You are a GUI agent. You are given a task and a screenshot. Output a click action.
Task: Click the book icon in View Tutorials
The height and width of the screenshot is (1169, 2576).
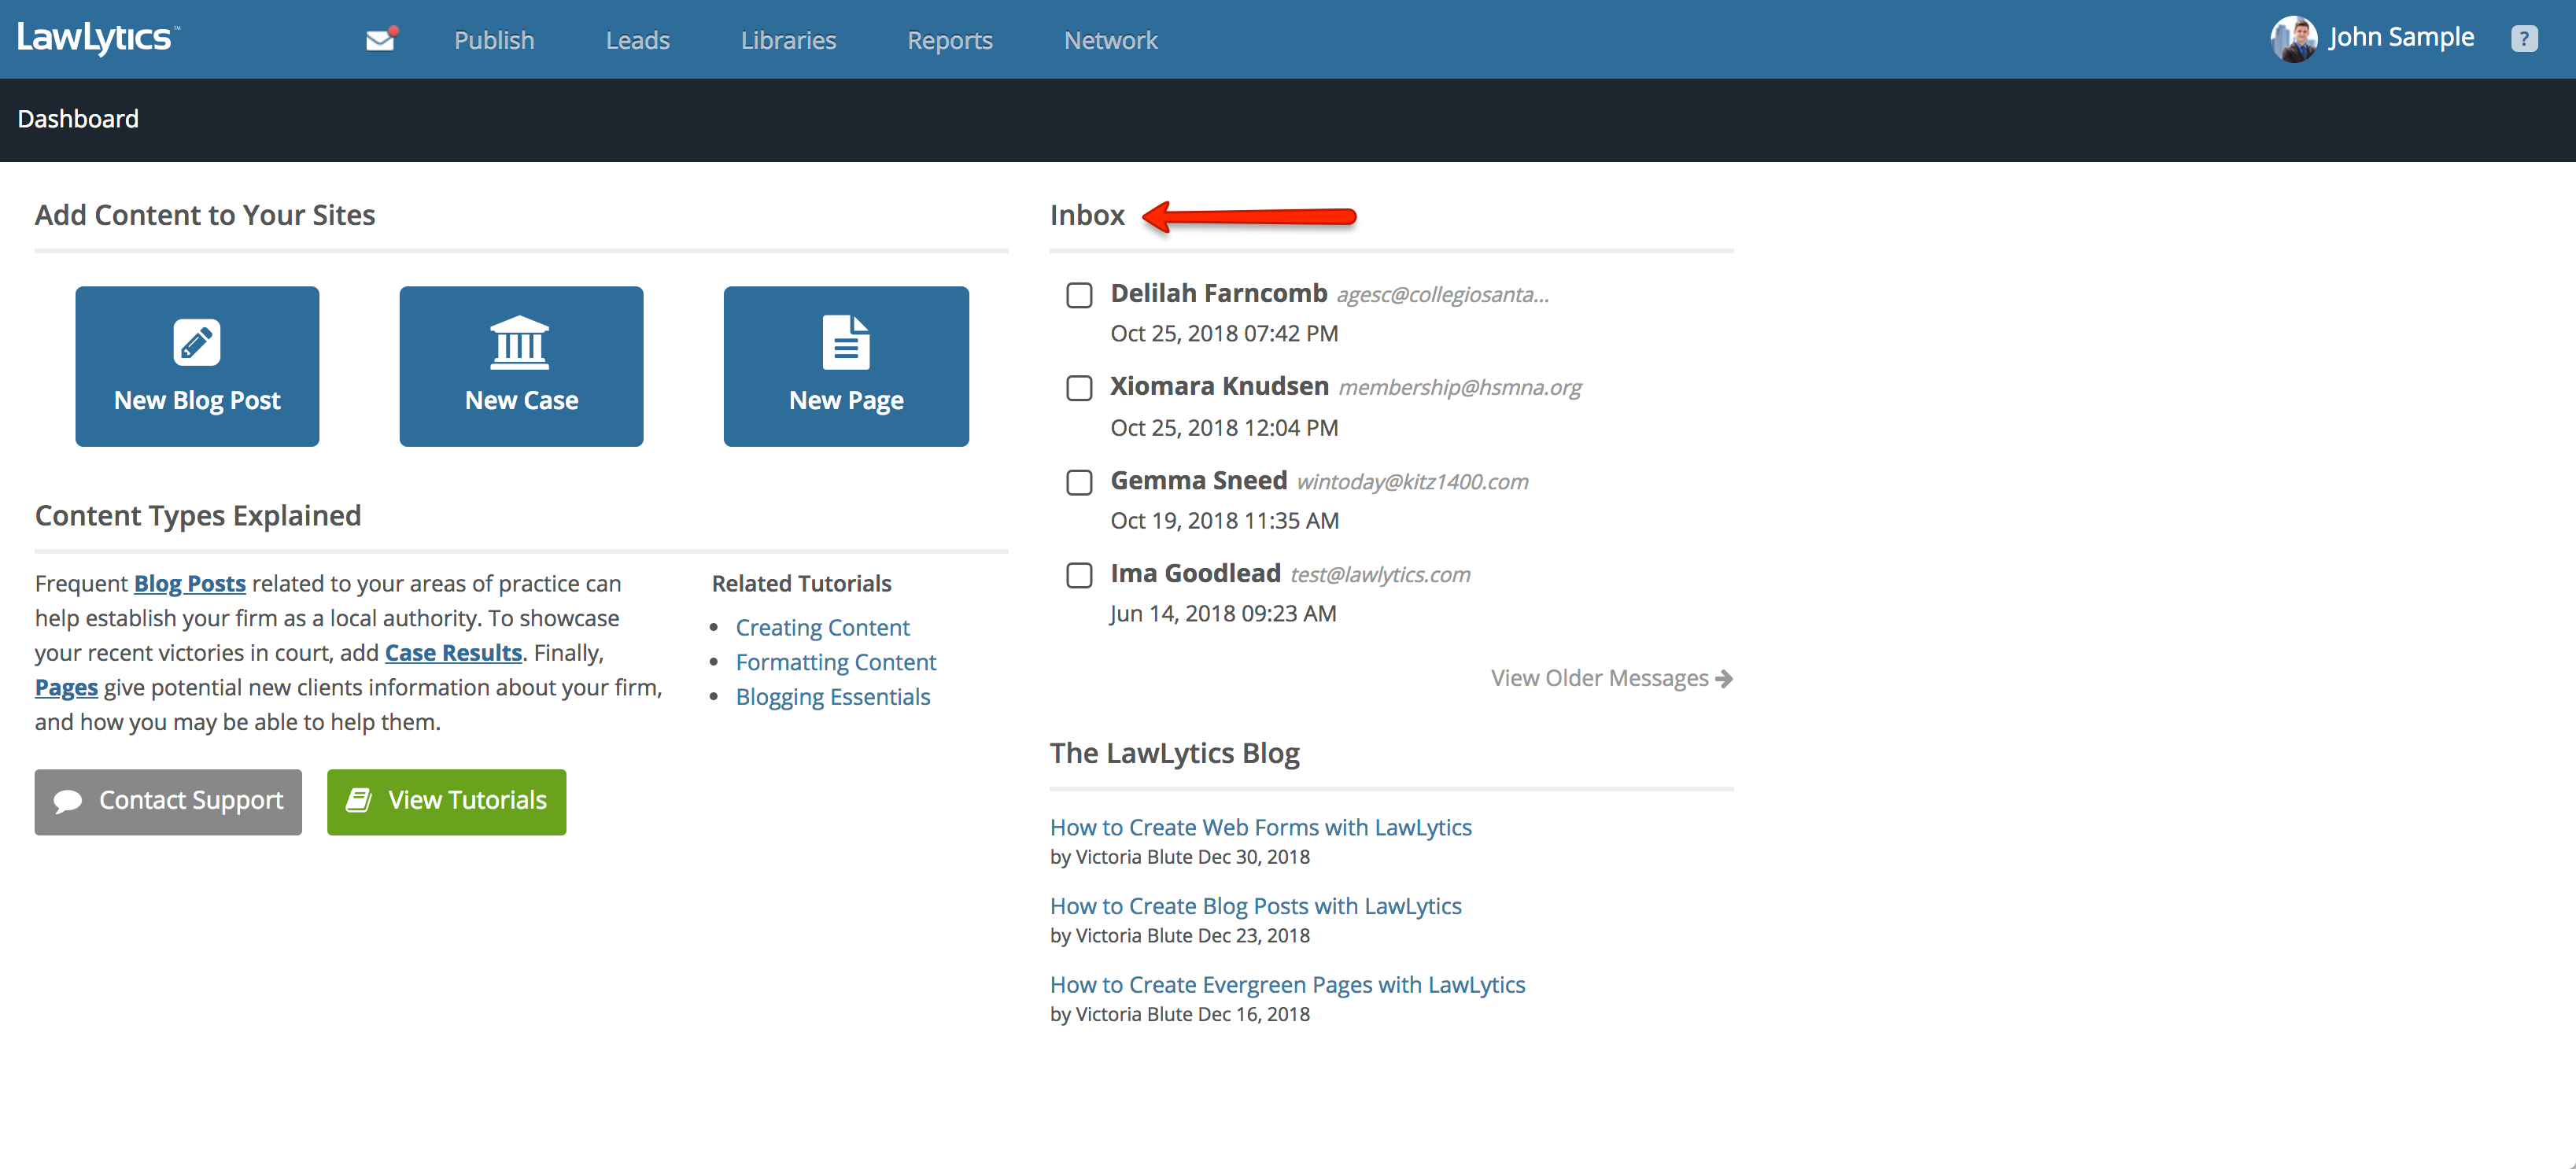[359, 800]
